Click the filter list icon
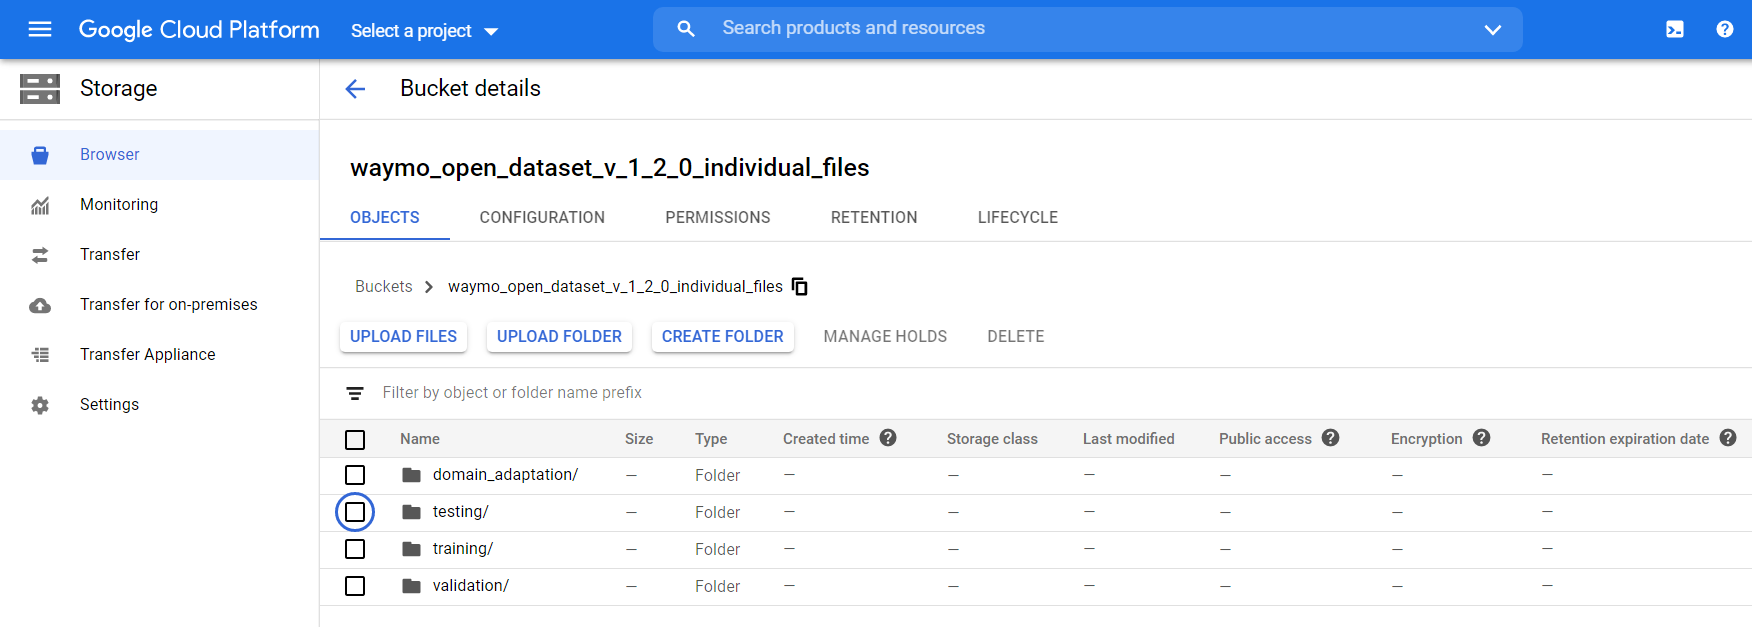Viewport: 1752px width, 627px height. coord(355,393)
